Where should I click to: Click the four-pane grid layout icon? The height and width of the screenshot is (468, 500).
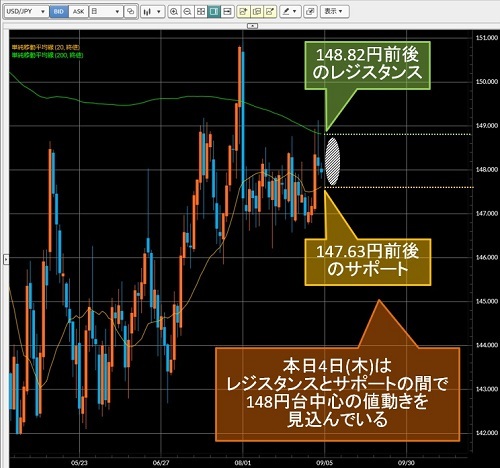click(x=201, y=12)
